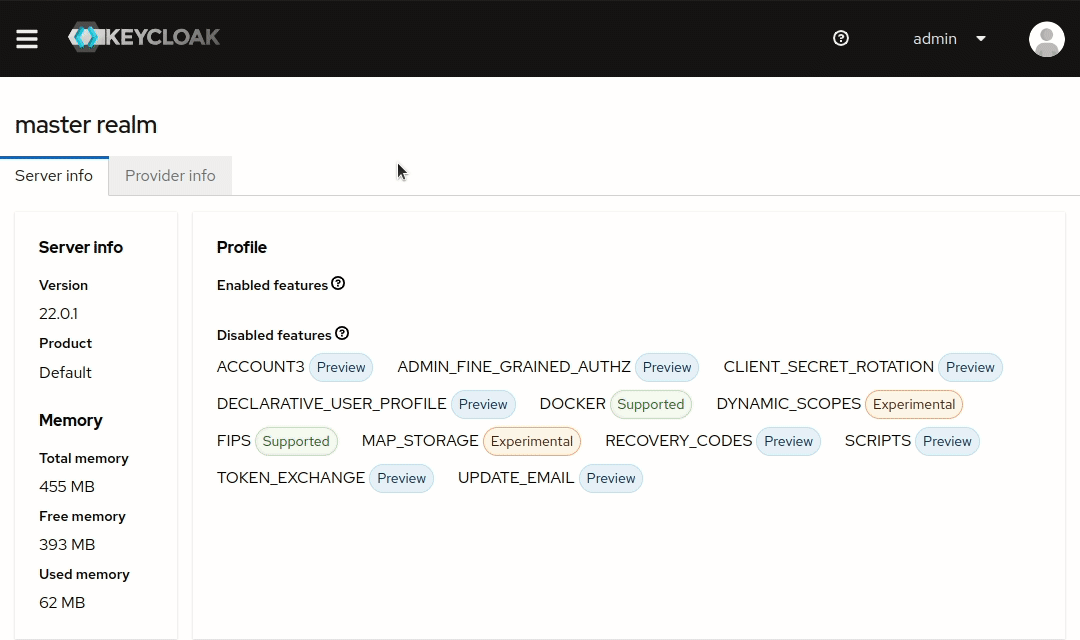Select the ADMIN_FINE_GRAINED_AUTHZ feature name

514,367
